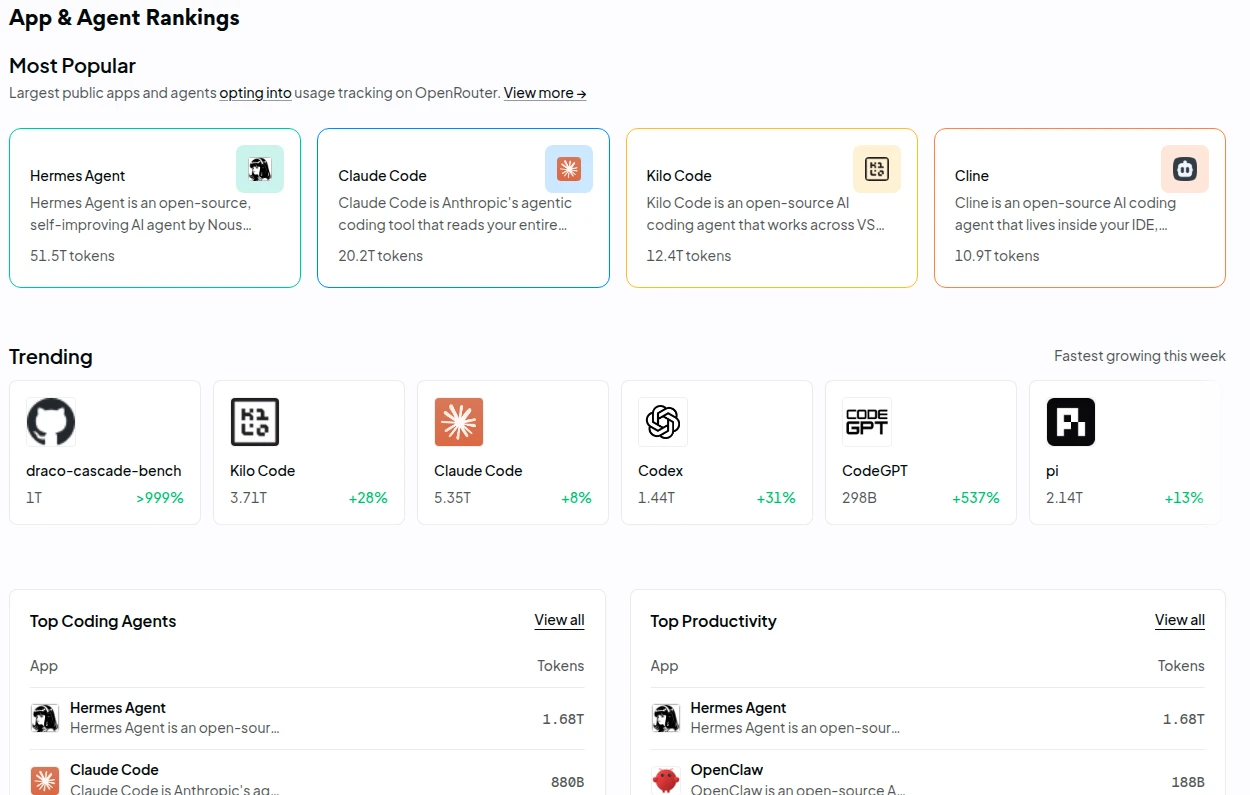This screenshot has height=795, width=1250.
Task: Click the '880B' token value
Action: point(567,783)
